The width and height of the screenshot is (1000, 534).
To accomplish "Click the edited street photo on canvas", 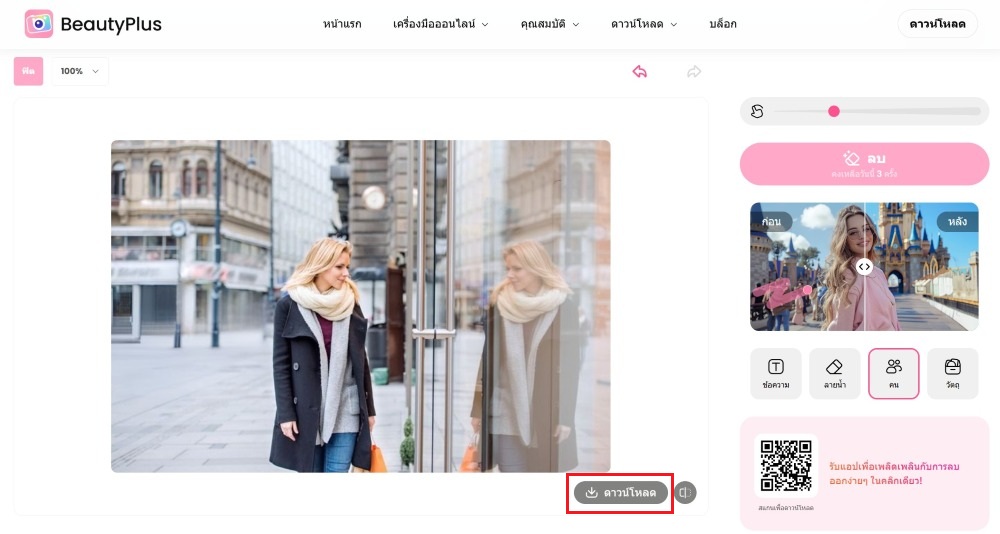I will (360, 306).
